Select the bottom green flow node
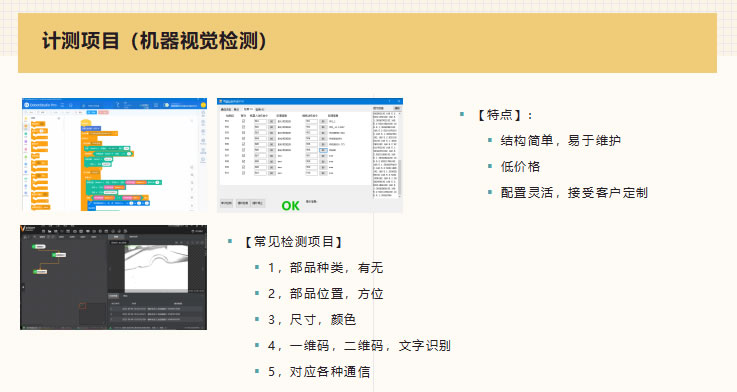This screenshot has width=737, height=392. pos(40,272)
